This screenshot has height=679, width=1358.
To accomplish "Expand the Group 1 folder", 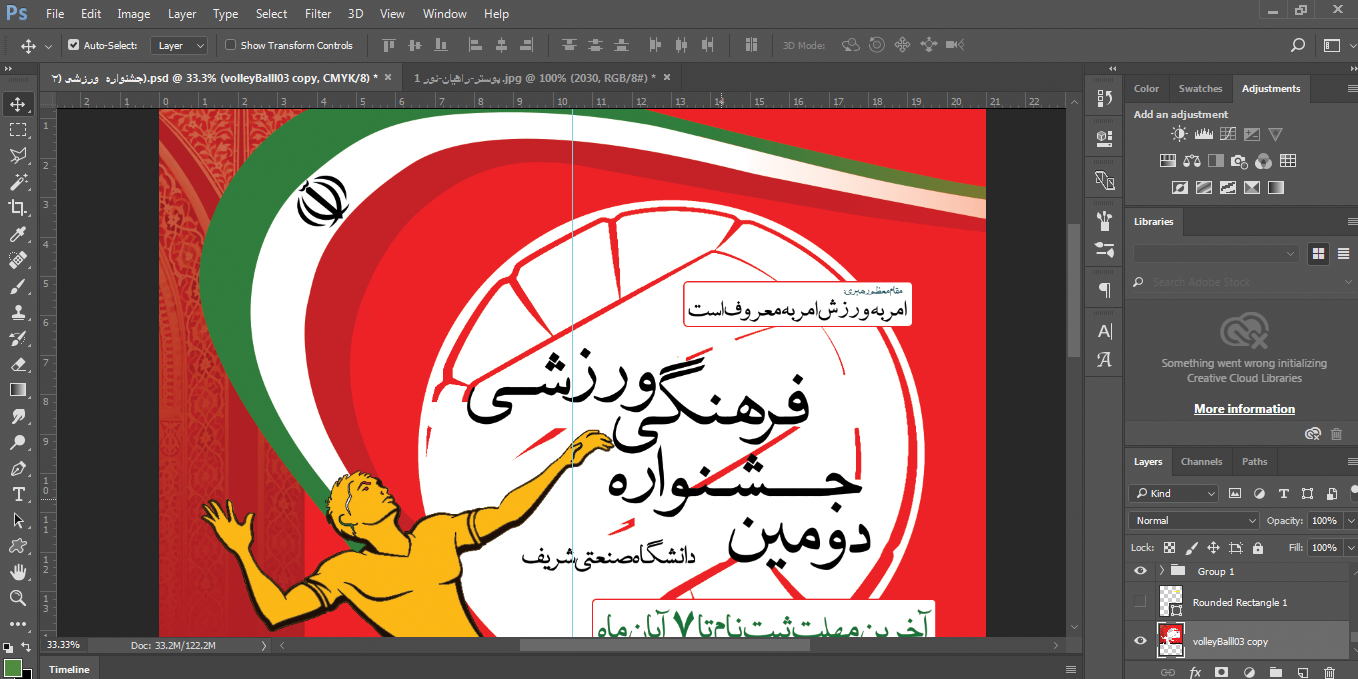I will (1161, 571).
